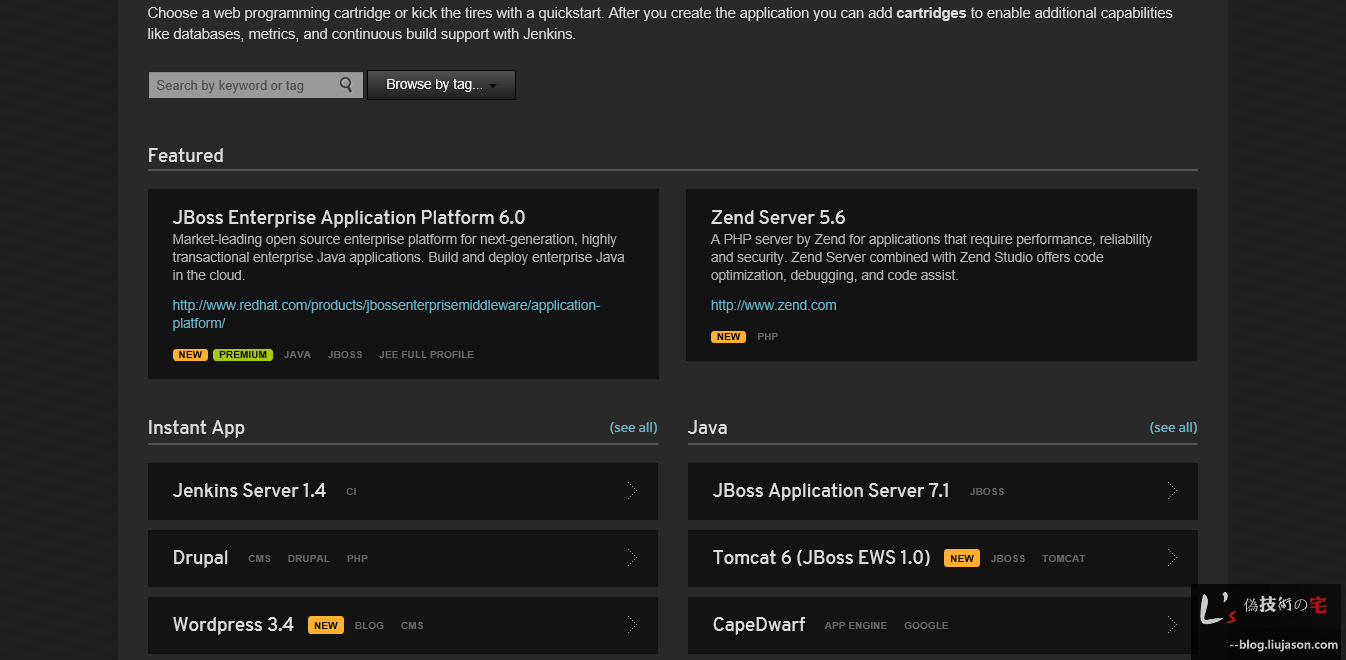Click the CMS tag in the Drupal row
The width and height of the screenshot is (1346, 660).
[x=259, y=559]
